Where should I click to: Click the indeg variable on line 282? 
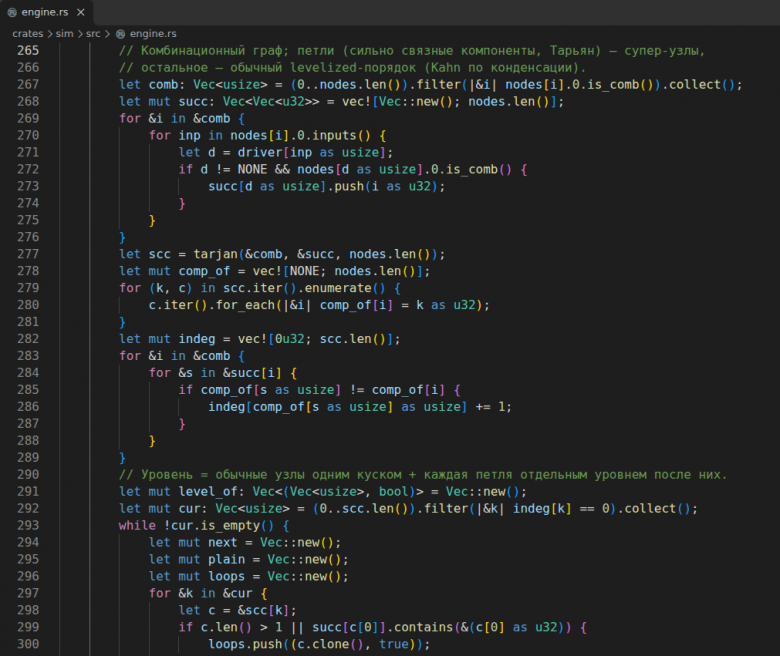(x=197, y=339)
